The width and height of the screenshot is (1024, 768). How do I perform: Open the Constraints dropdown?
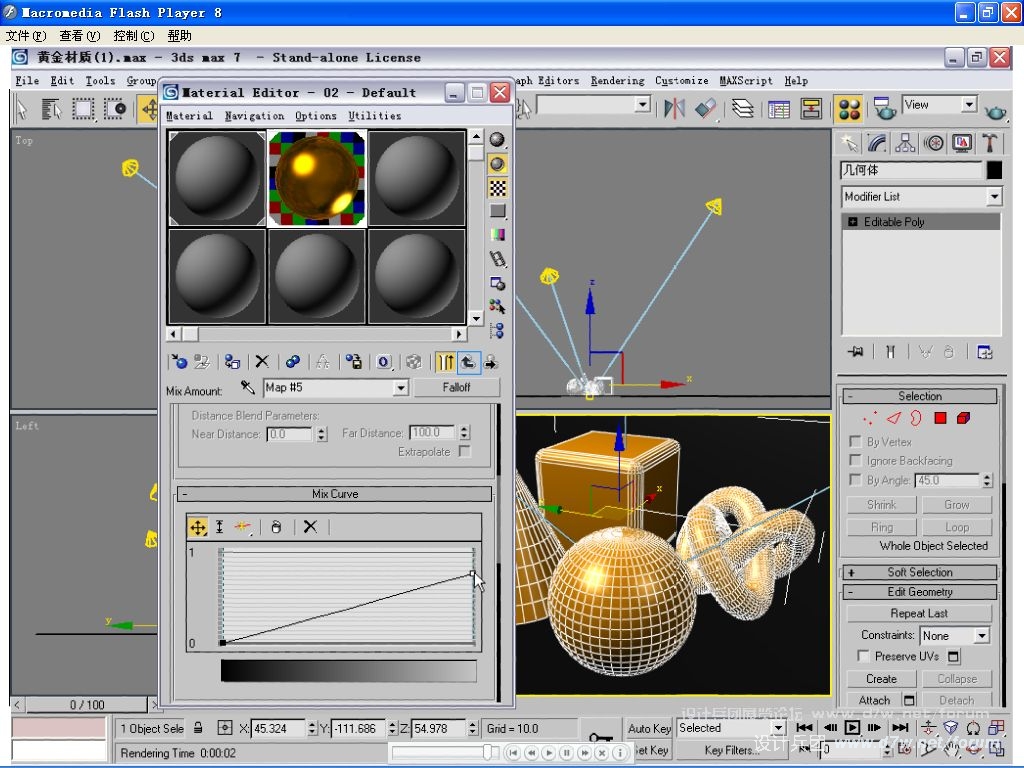pos(981,635)
